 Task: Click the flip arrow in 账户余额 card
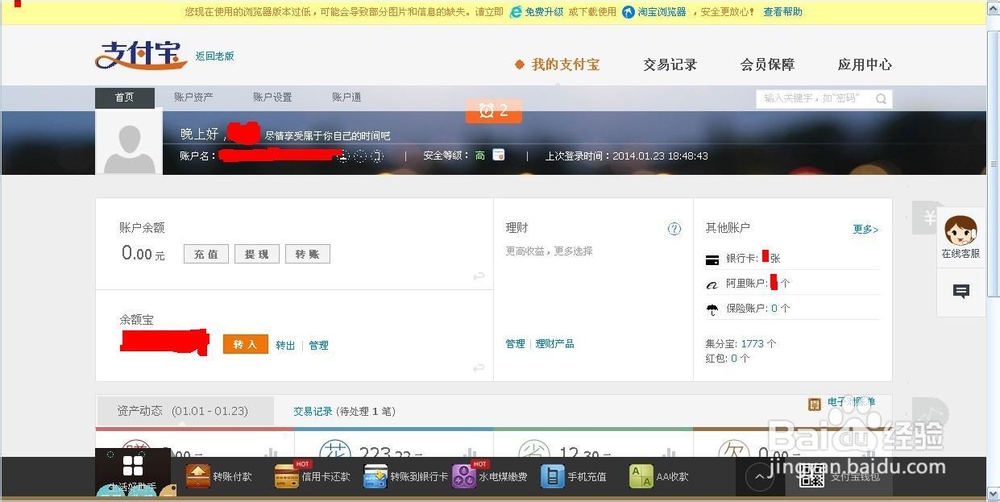(x=478, y=276)
